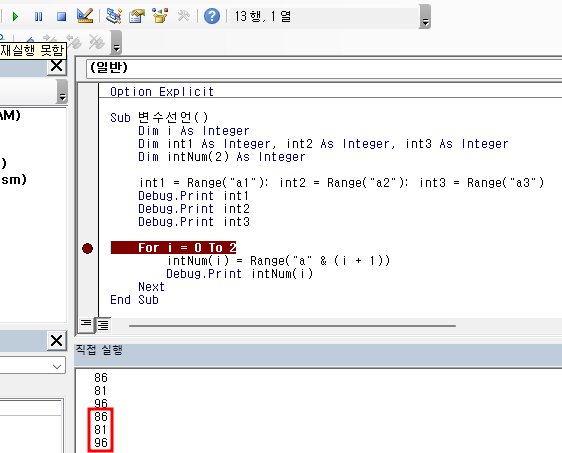Click the Clear All Bookmarks flag icon
Viewport: 562px width, 453px height.
(96, 42)
